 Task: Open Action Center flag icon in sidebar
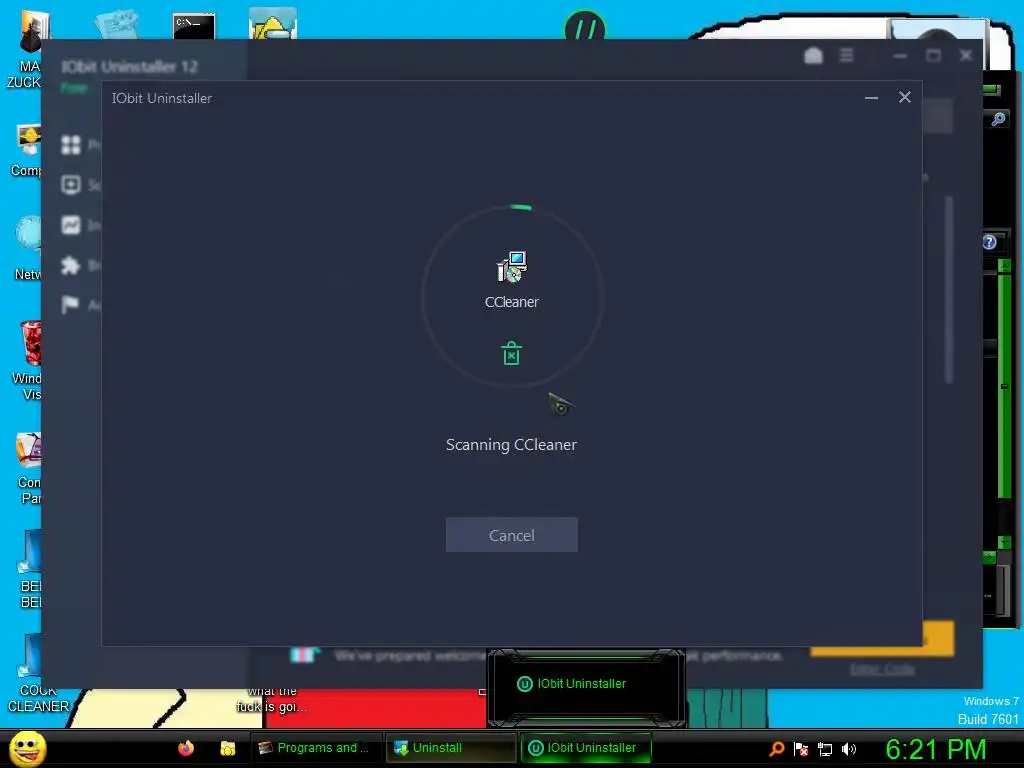pyautogui.click(x=70, y=304)
